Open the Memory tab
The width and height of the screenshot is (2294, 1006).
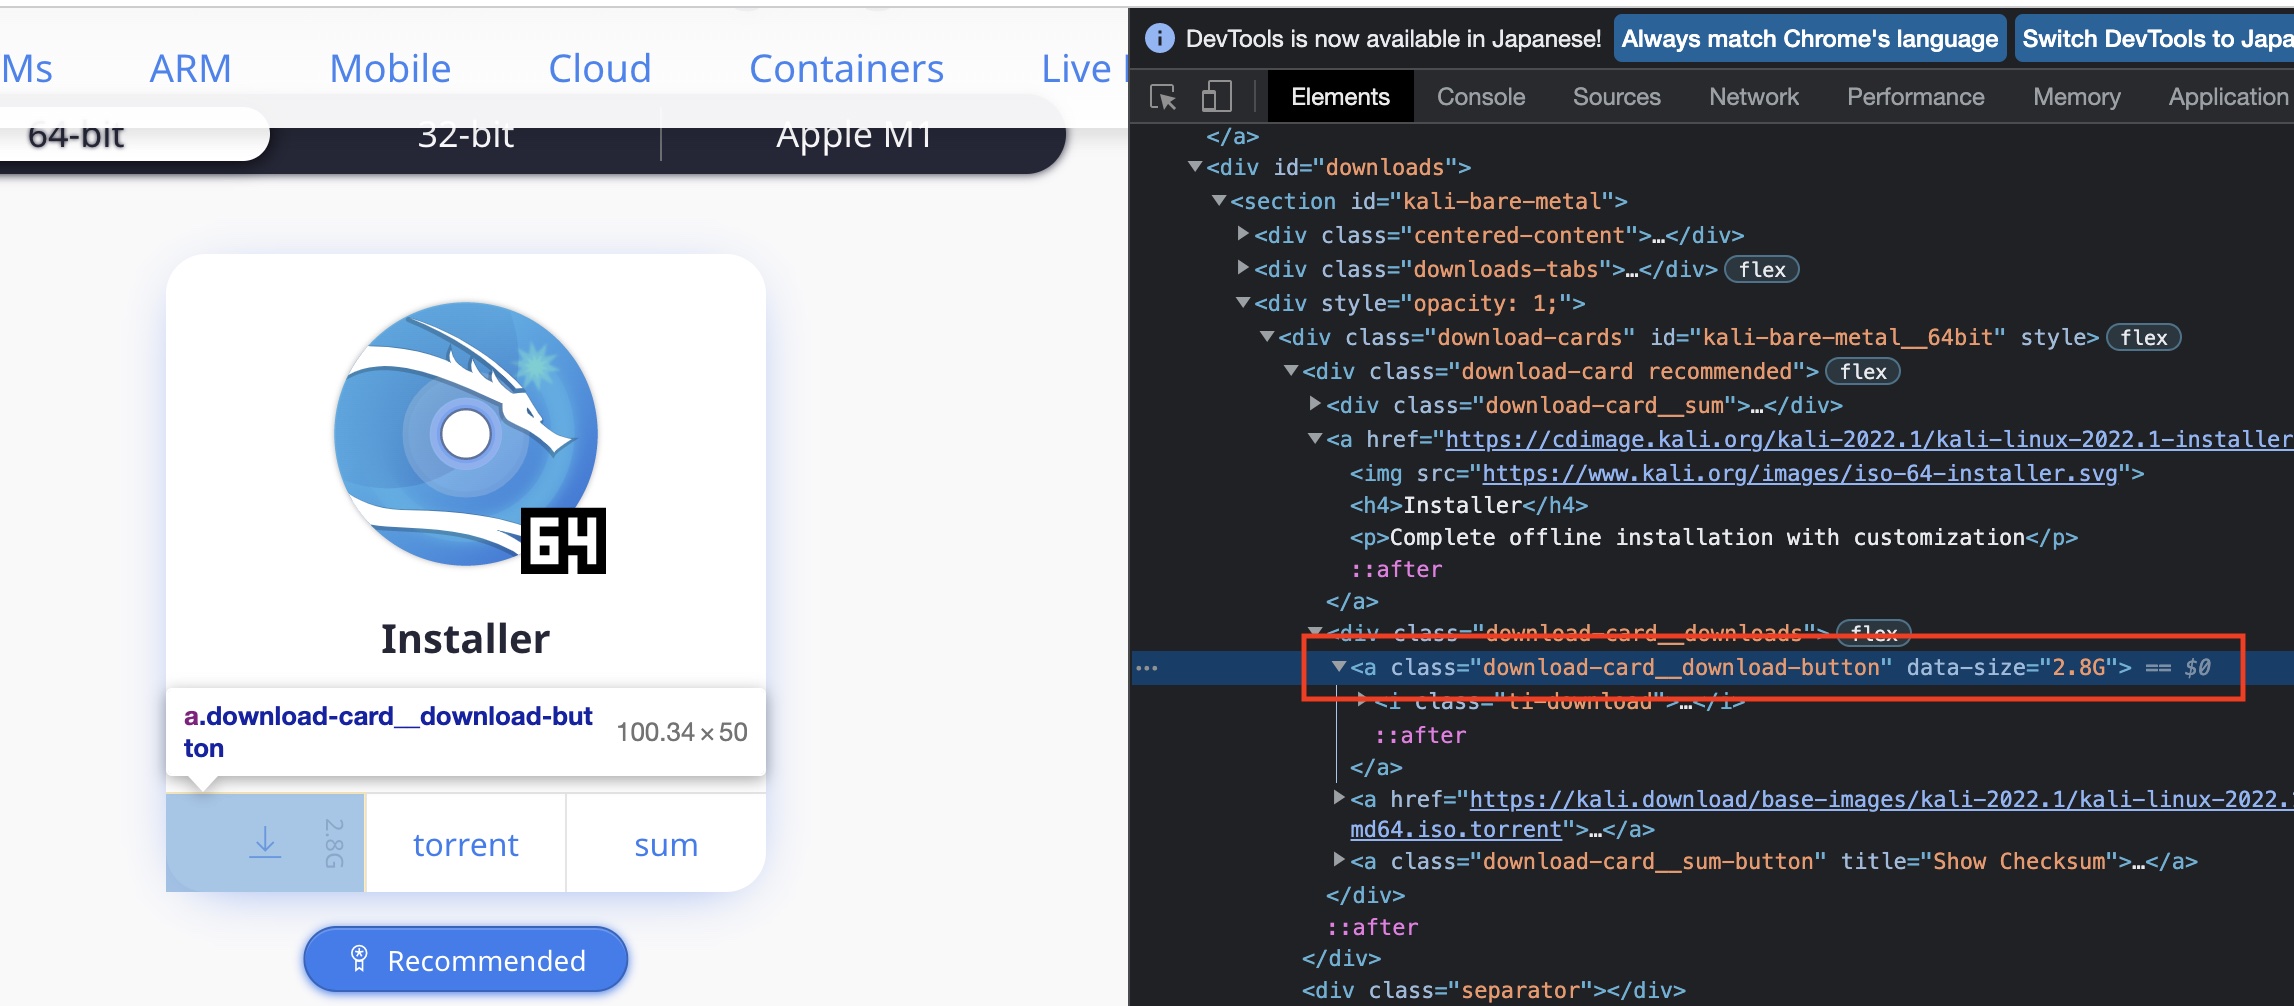[2076, 97]
